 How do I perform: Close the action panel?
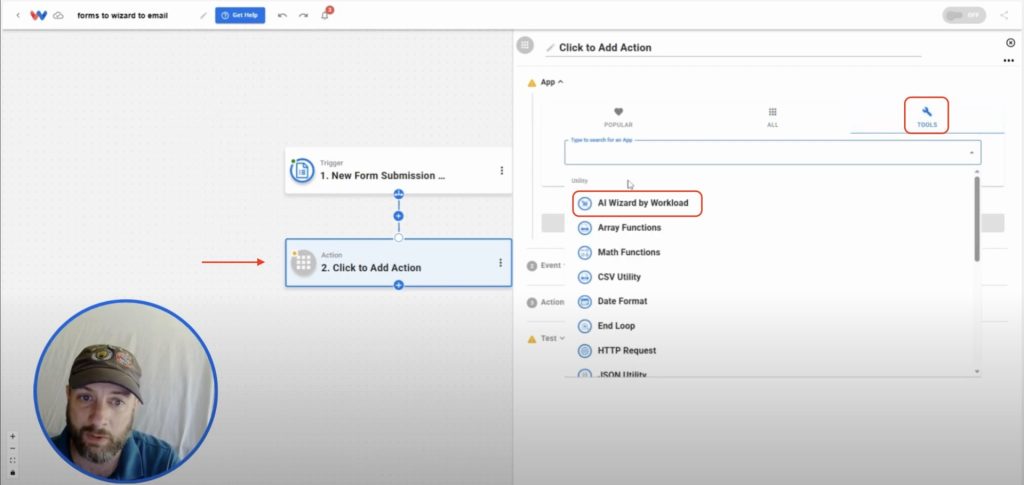click(x=1010, y=43)
